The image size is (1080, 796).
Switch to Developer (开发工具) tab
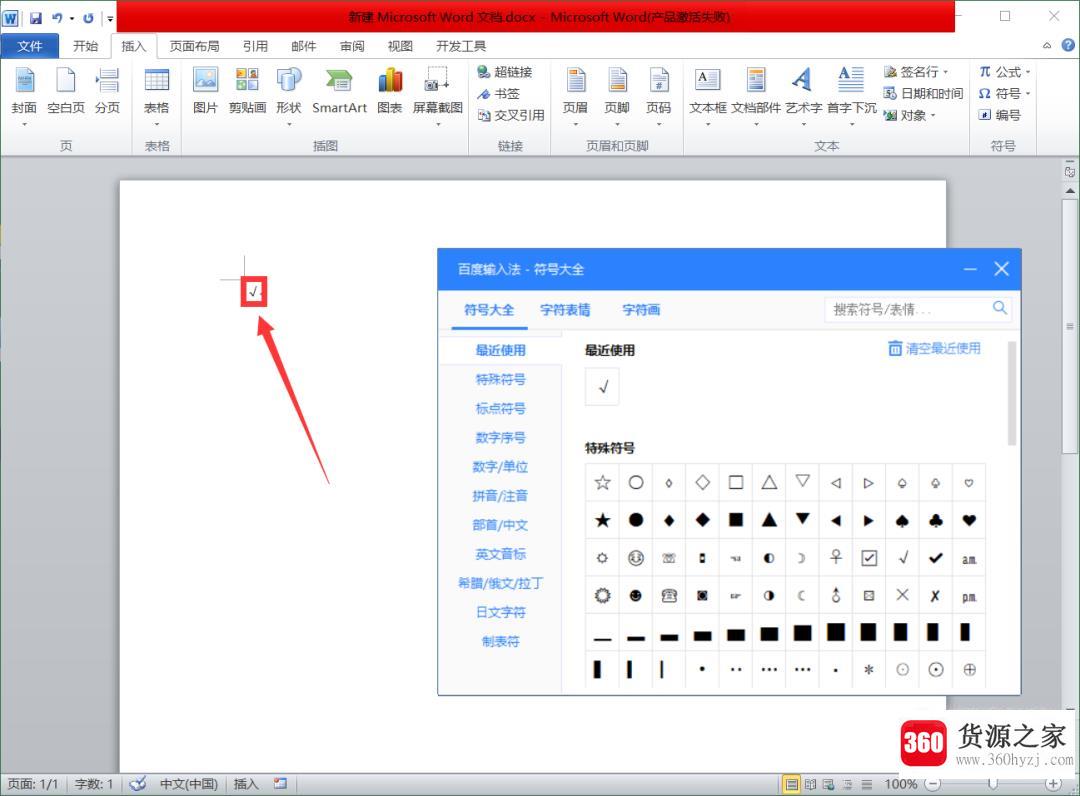461,45
